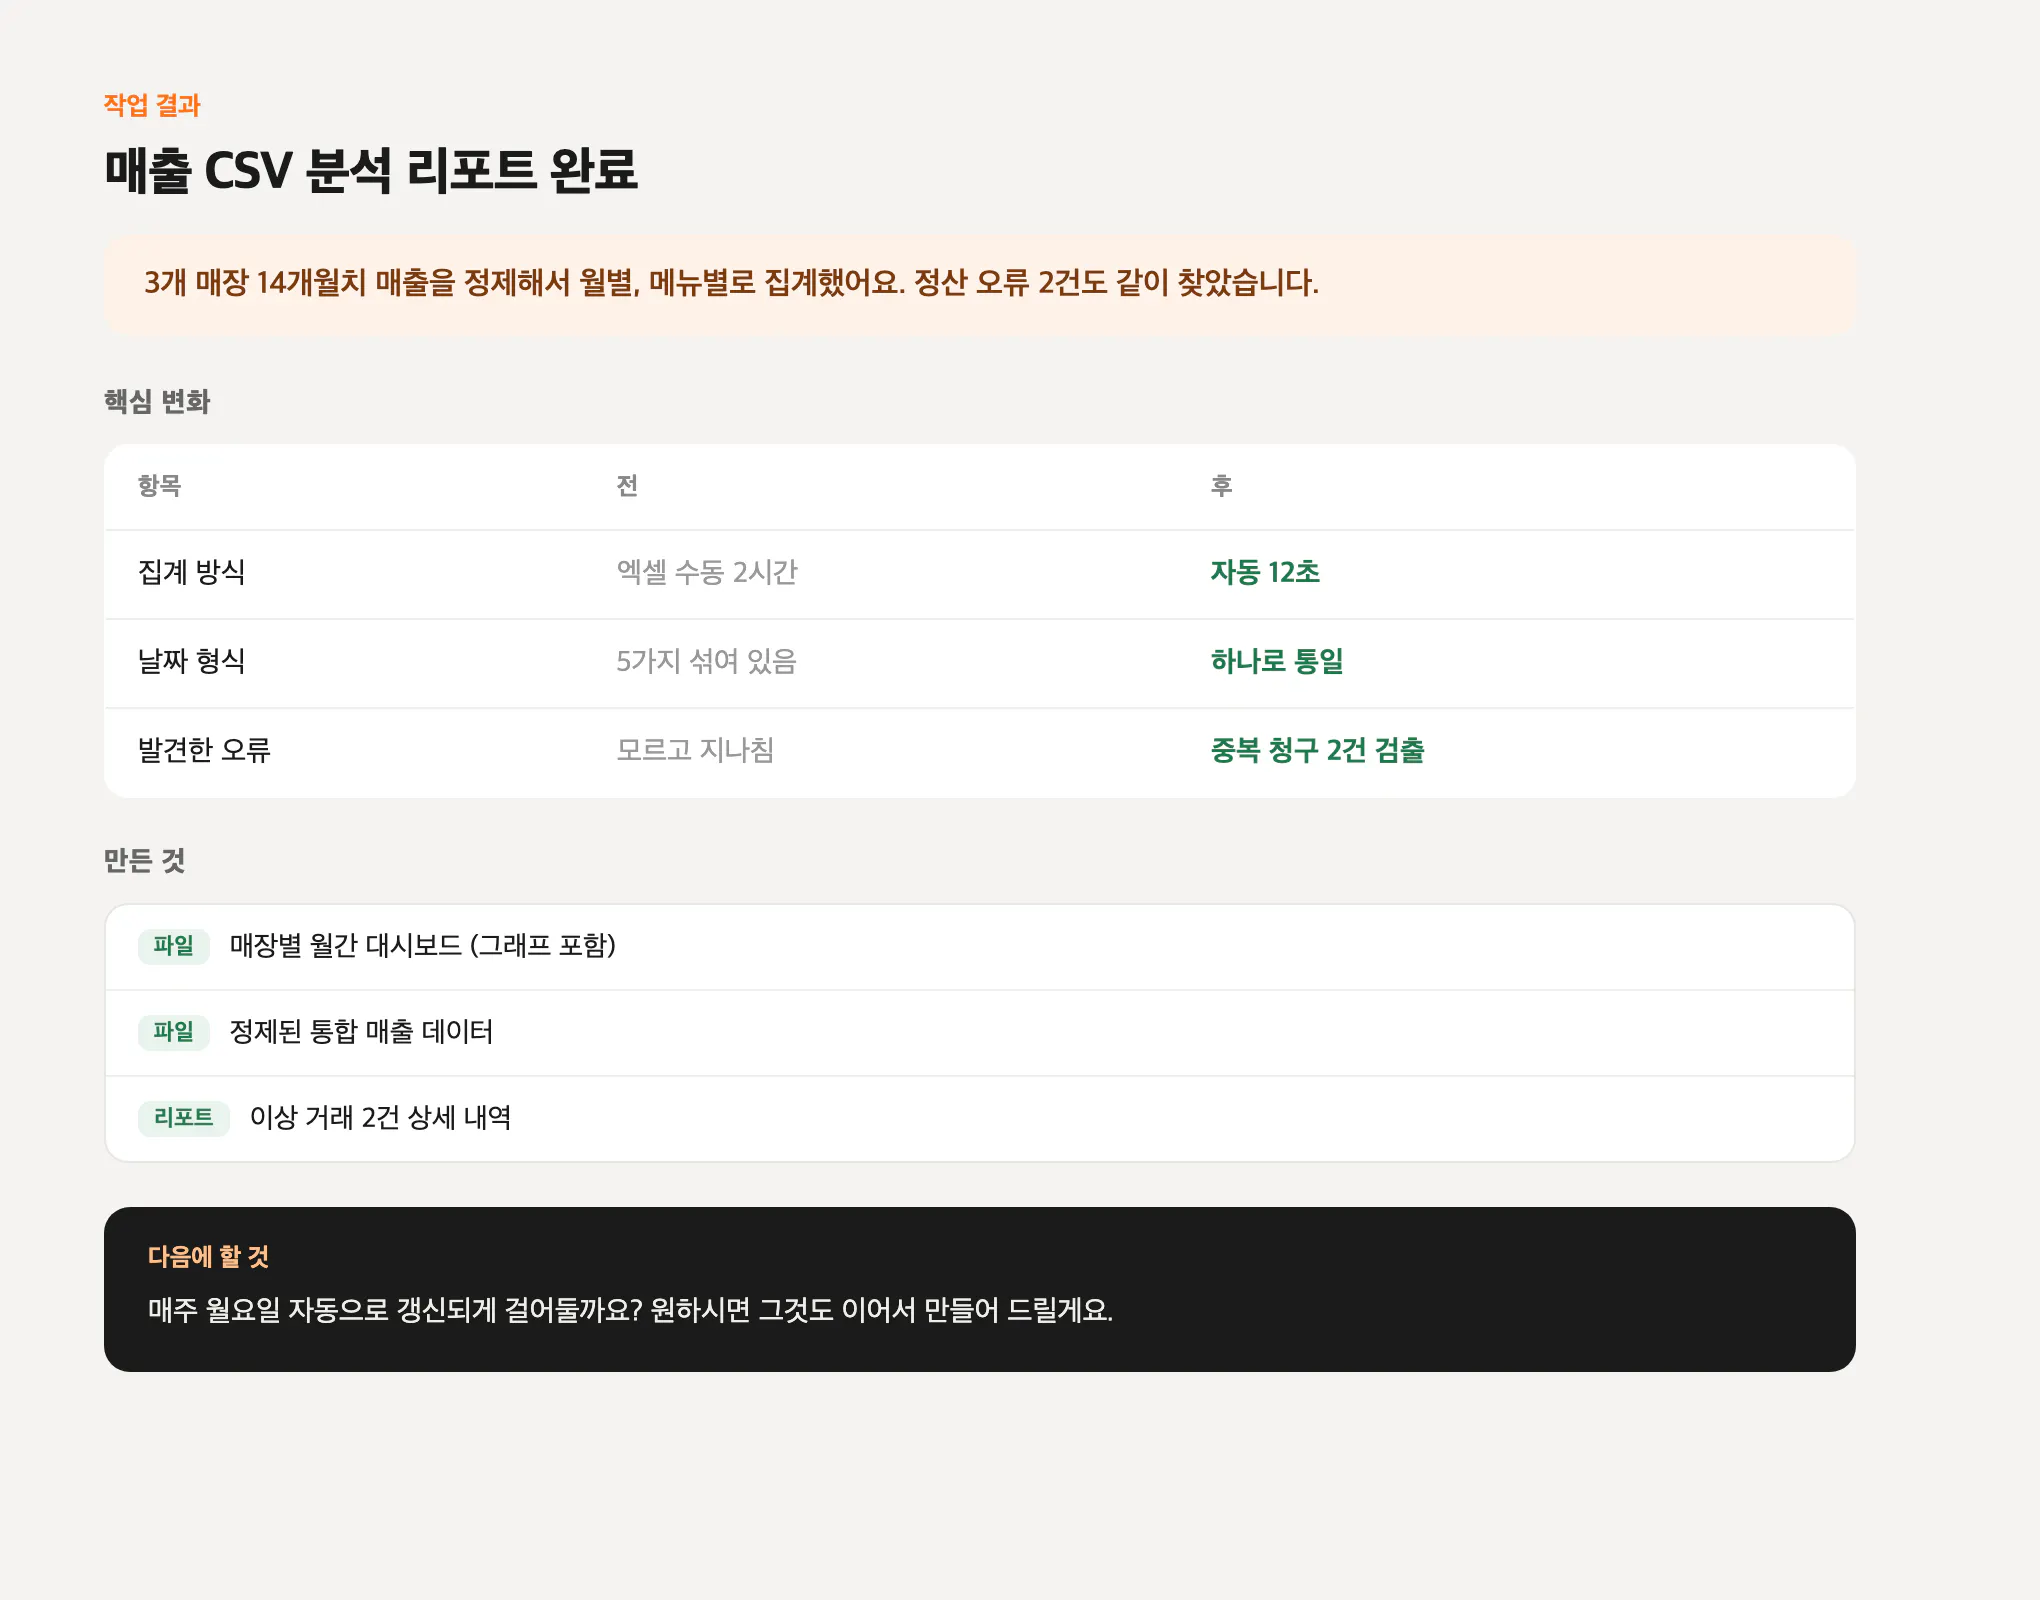Viewport: 2040px width, 1600px height.
Task: Select the '날짜 형식' row label
Action: (192, 661)
